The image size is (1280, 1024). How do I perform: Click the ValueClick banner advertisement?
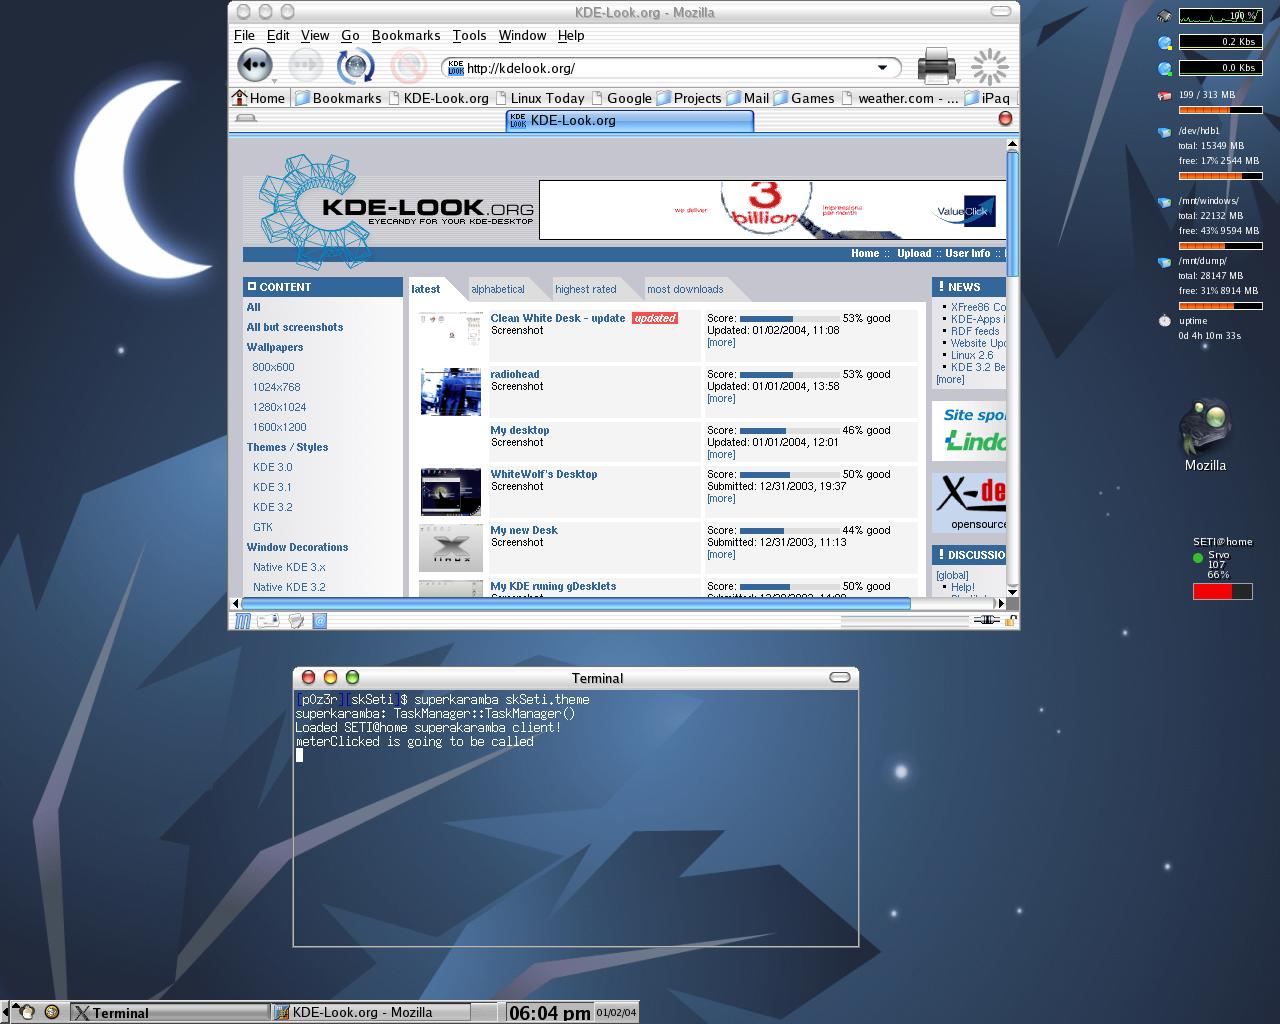[x=772, y=210]
